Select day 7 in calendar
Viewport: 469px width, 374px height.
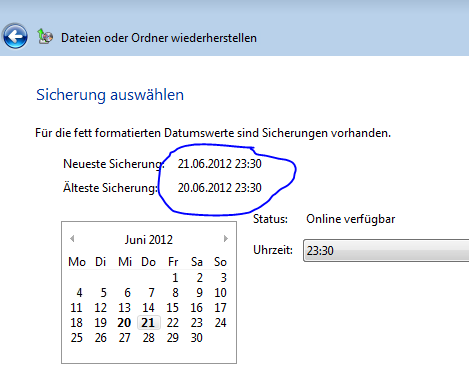click(x=151, y=293)
